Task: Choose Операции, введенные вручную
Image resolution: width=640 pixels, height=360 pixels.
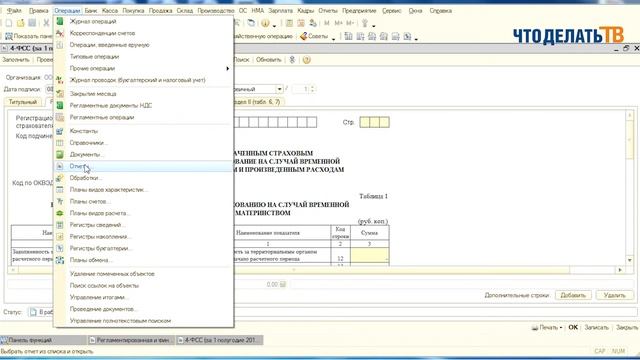Action: (x=109, y=45)
